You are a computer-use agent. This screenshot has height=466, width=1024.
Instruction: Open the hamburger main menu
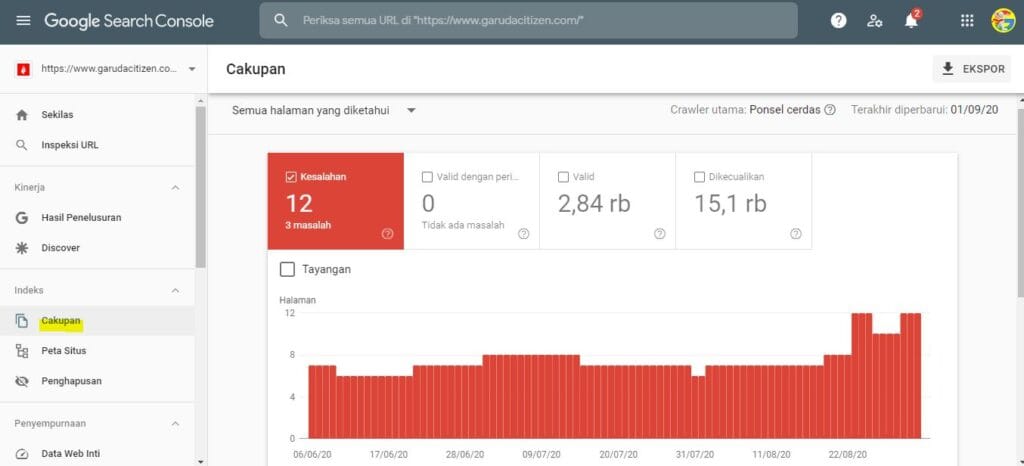23,21
